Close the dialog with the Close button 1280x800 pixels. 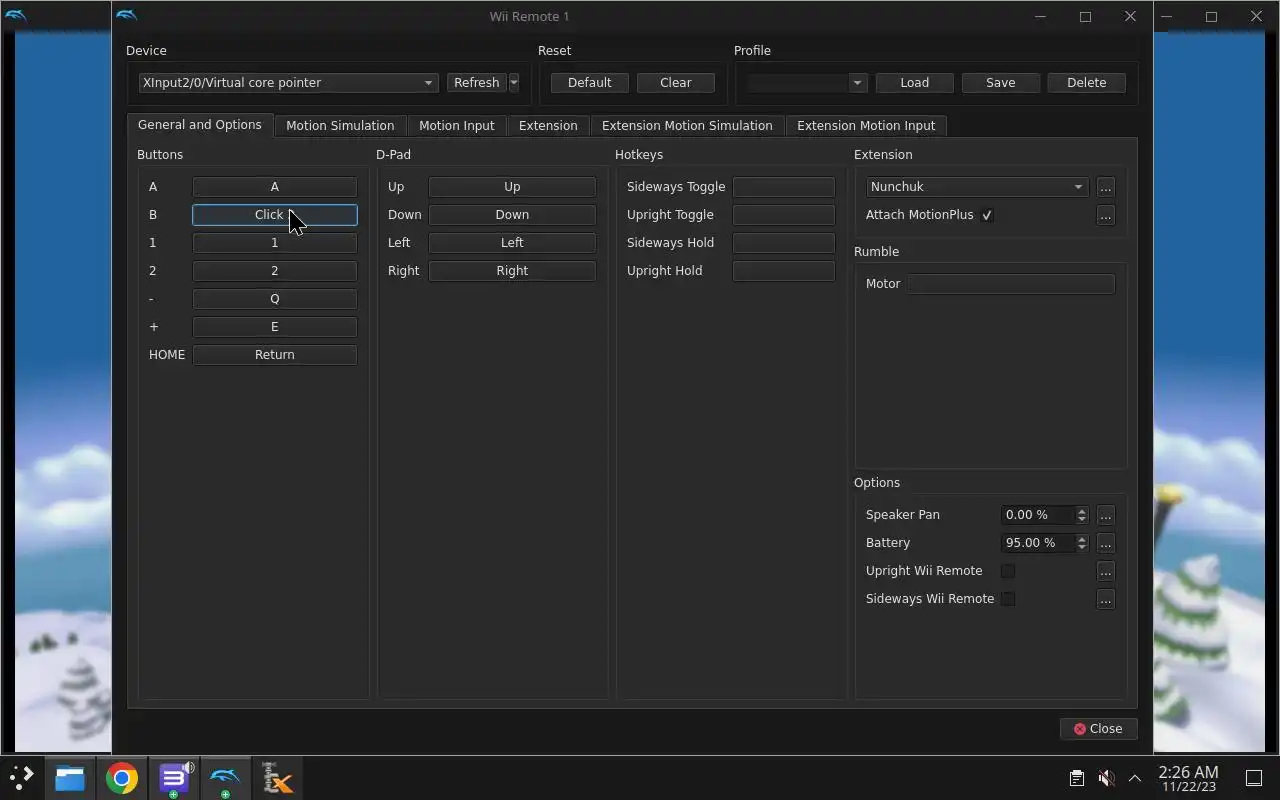pyautogui.click(x=1098, y=729)
